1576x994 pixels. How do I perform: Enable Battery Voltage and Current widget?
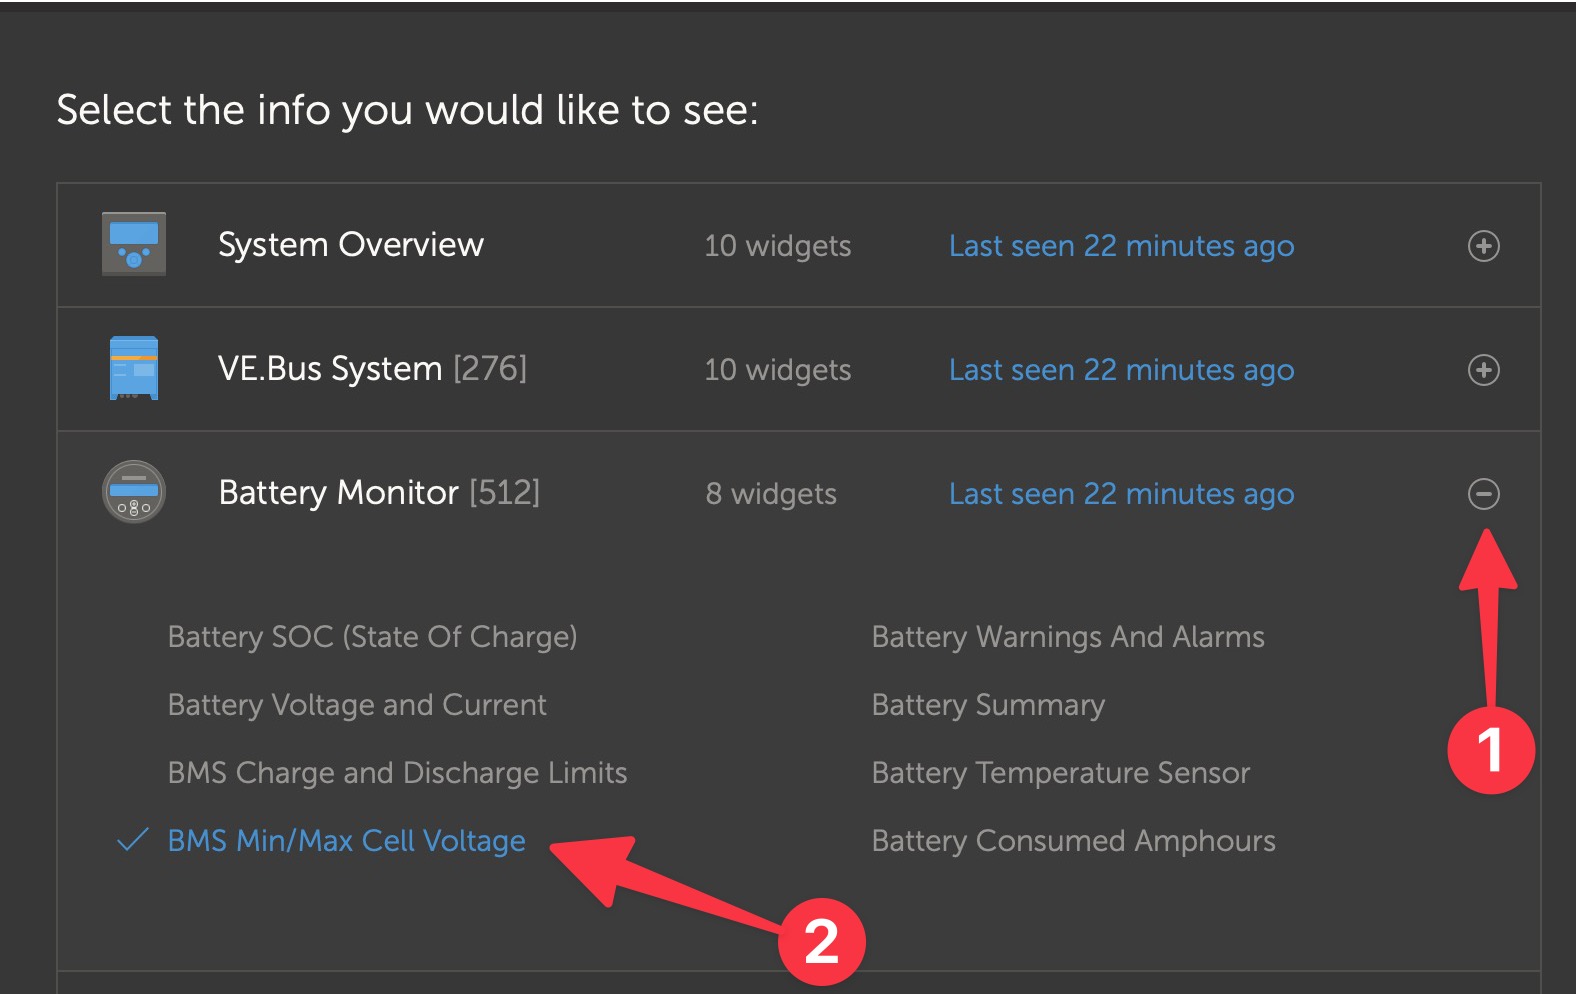[357, 705]
